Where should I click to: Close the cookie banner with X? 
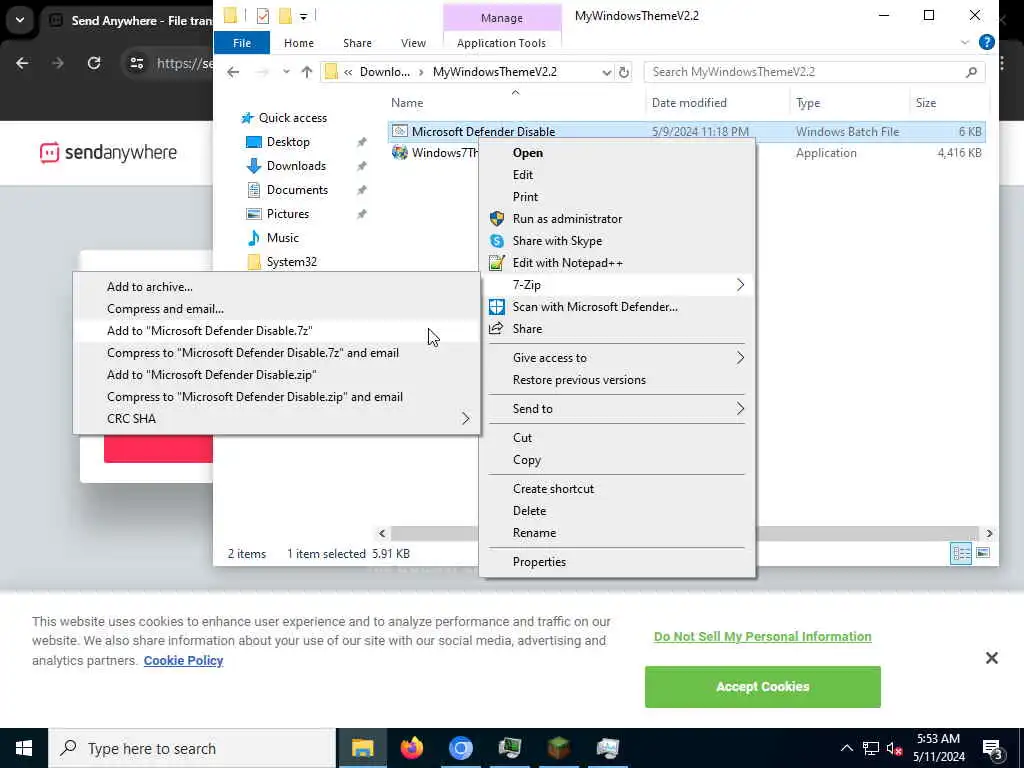(x=991, y=658)
